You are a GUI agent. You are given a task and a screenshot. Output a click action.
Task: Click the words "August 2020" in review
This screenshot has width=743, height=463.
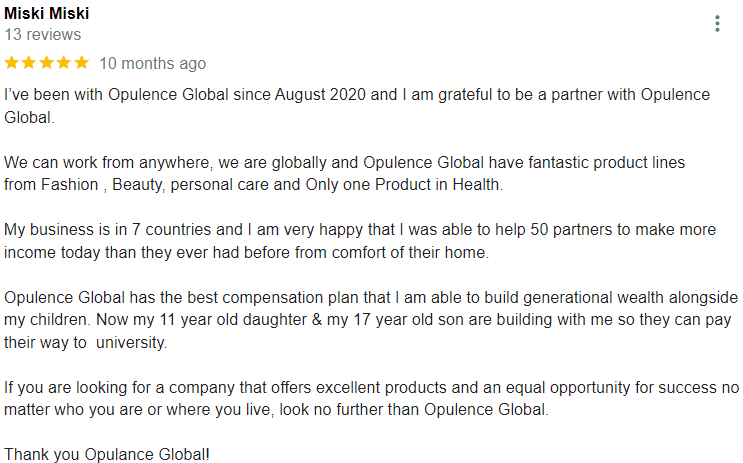pos(320,95)
